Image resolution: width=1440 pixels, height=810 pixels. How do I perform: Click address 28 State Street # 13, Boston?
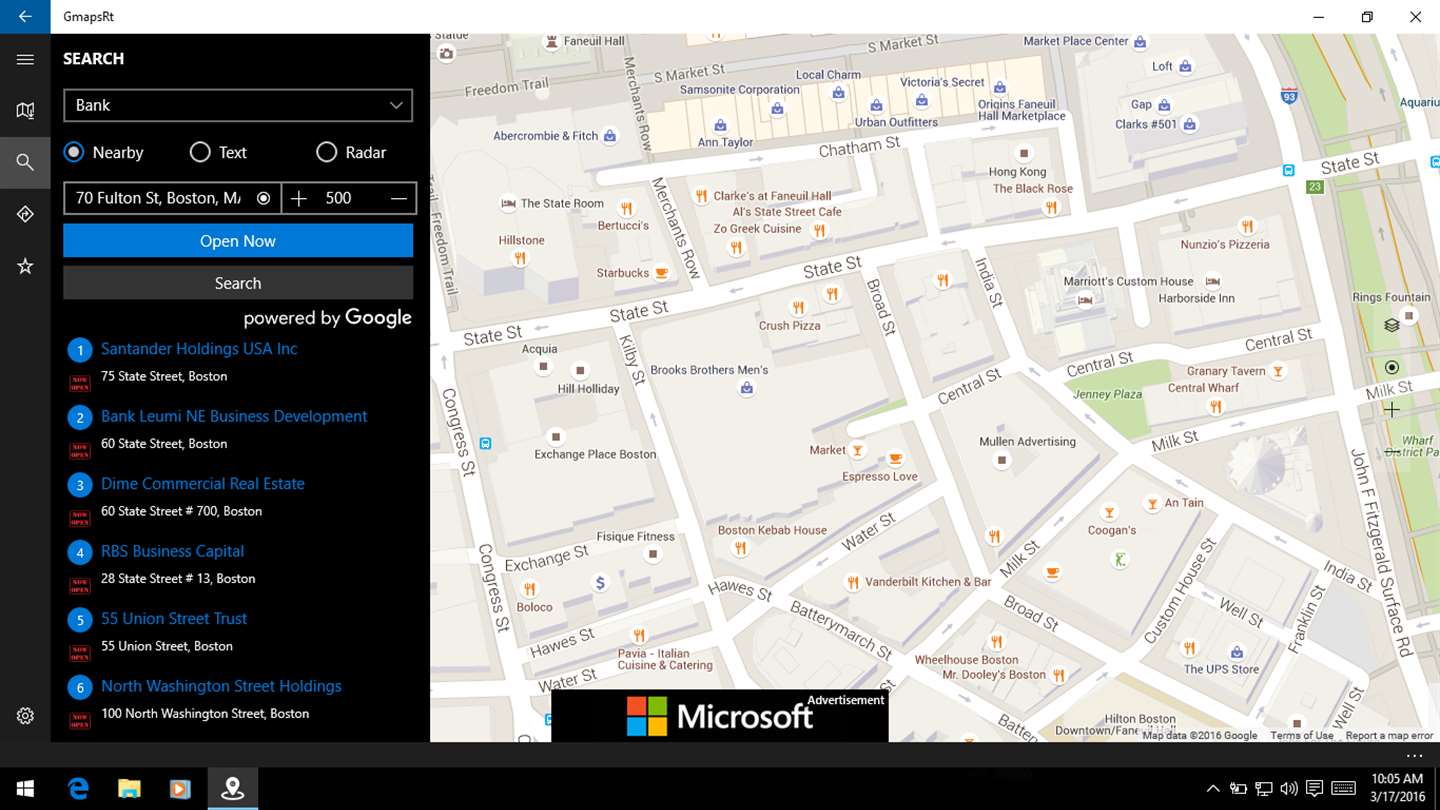178,578
